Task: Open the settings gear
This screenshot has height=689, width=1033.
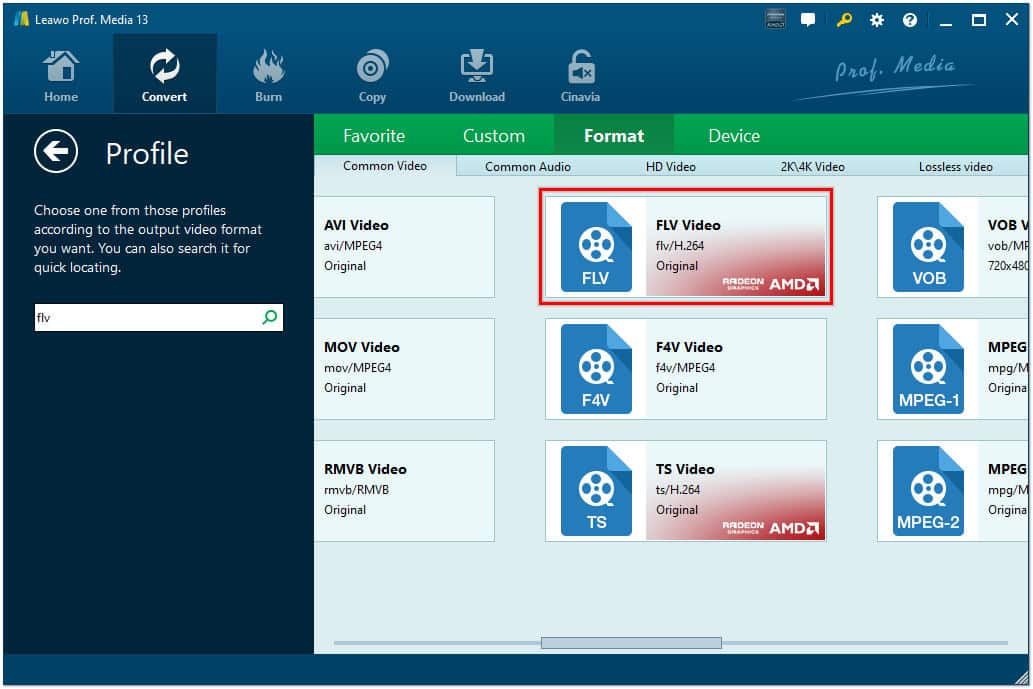Action: [x=877, y=19]
